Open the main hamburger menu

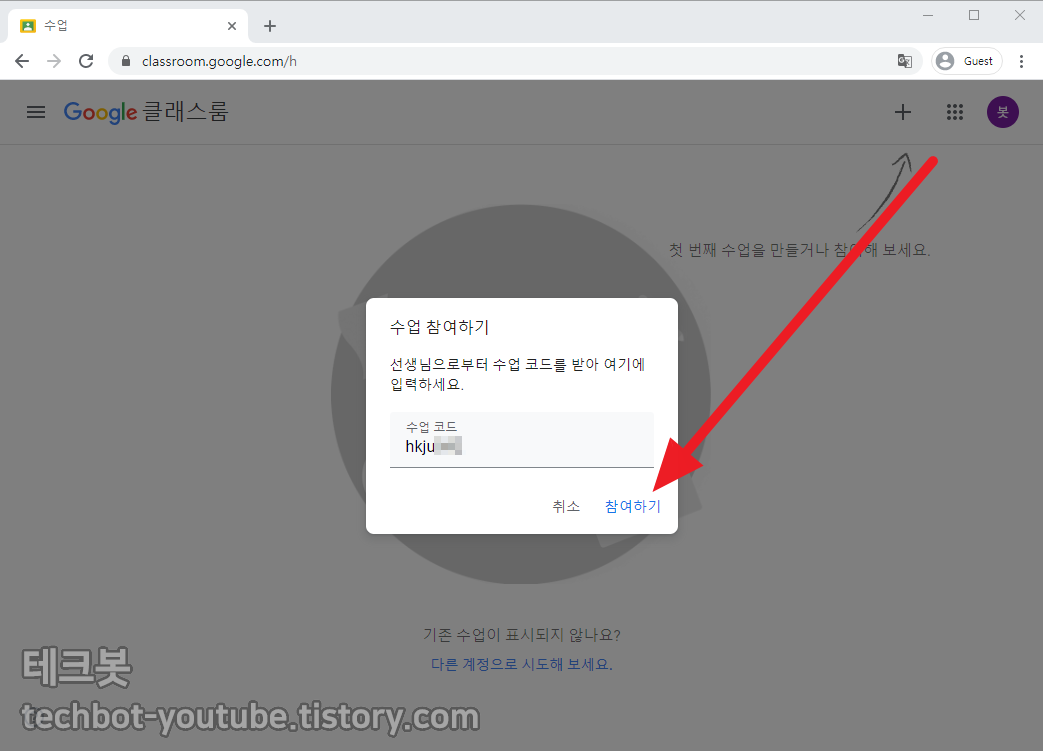(x=36, y=112)
